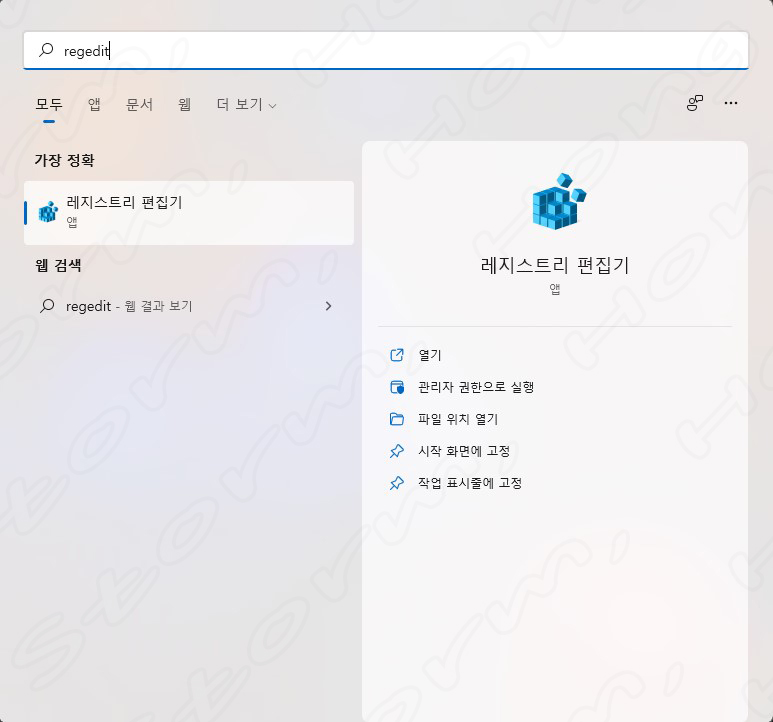Click the web search magnifier icon
Image resolution: width=773 pixels, height=722 pixels.
[x=47, y=306]
